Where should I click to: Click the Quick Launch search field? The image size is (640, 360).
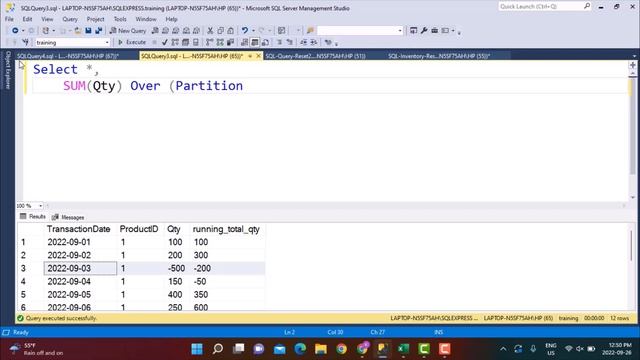(544, 6)
